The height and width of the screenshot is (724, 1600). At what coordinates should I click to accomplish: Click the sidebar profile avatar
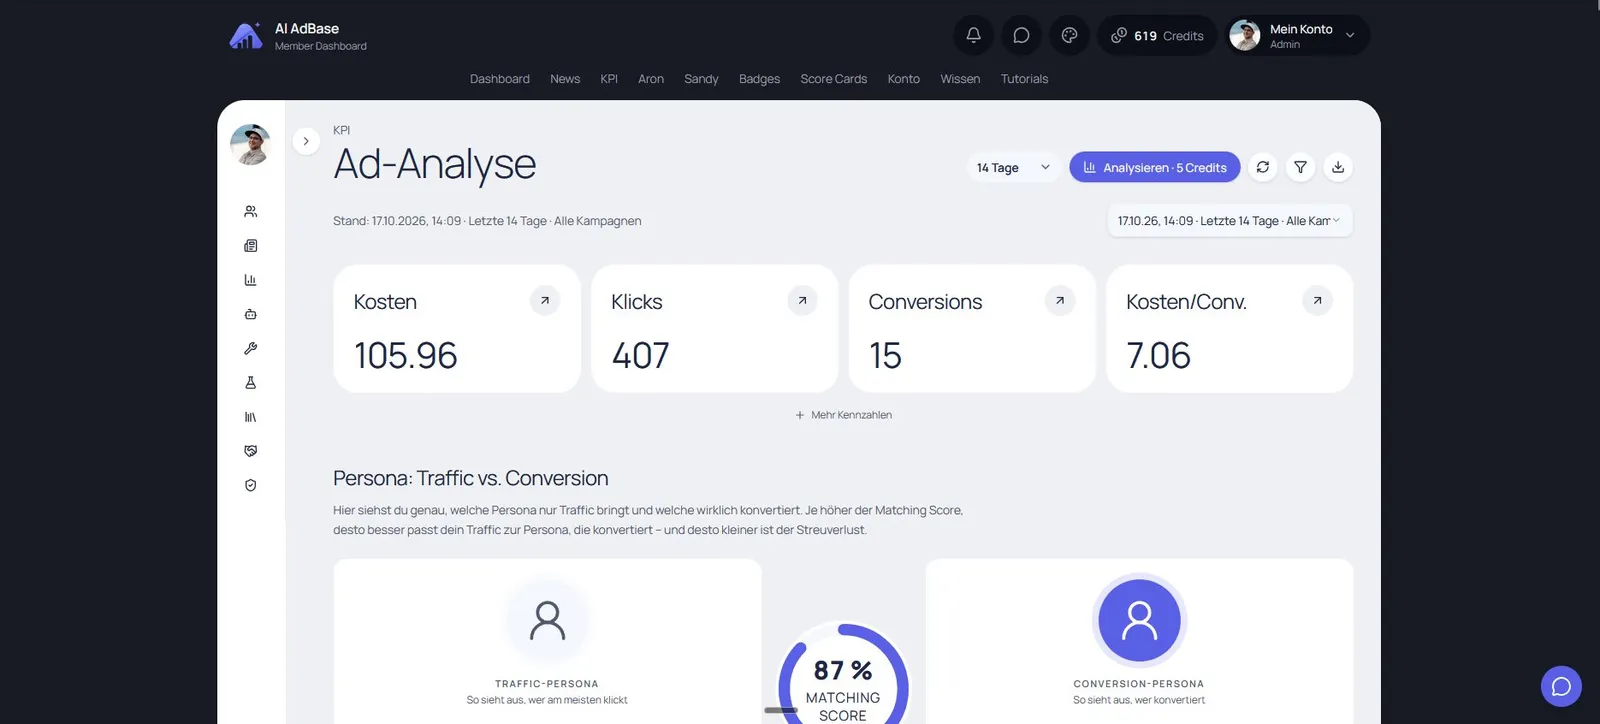point(250,145)
